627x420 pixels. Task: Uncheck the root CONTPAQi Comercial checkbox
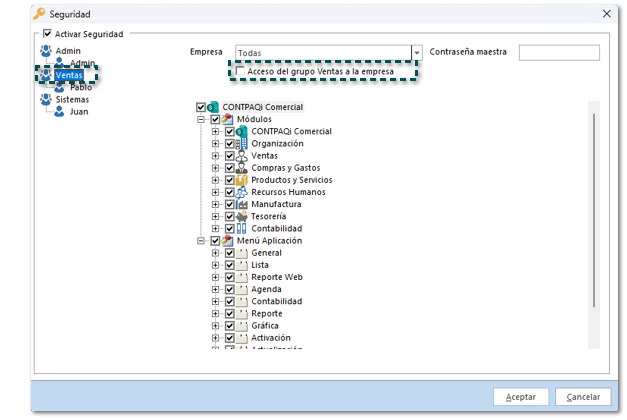pos(201,107)
